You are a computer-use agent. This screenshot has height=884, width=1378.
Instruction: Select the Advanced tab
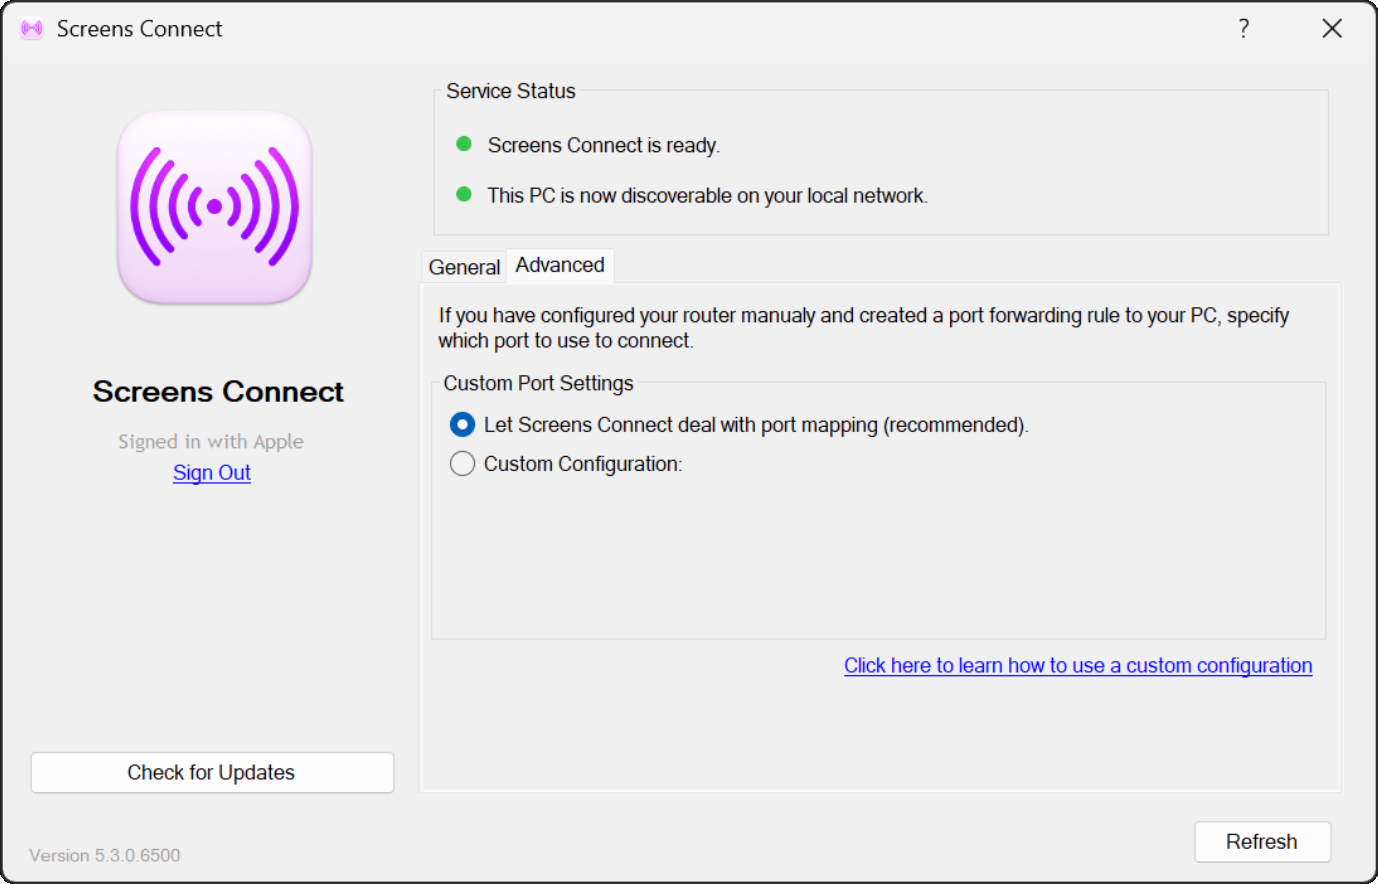tap(560, 265)
